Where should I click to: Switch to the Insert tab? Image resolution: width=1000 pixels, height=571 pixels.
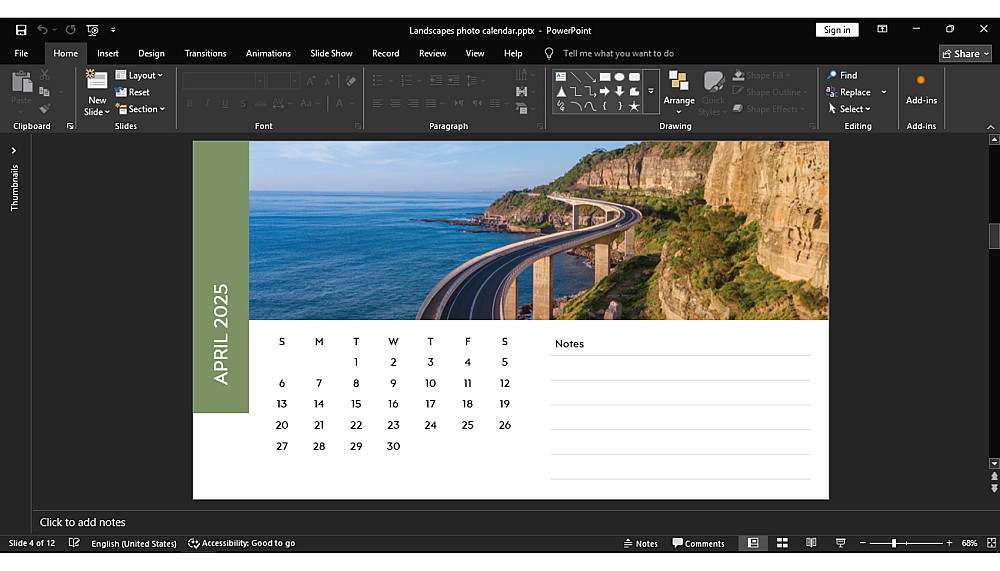[x=108, y=54]
